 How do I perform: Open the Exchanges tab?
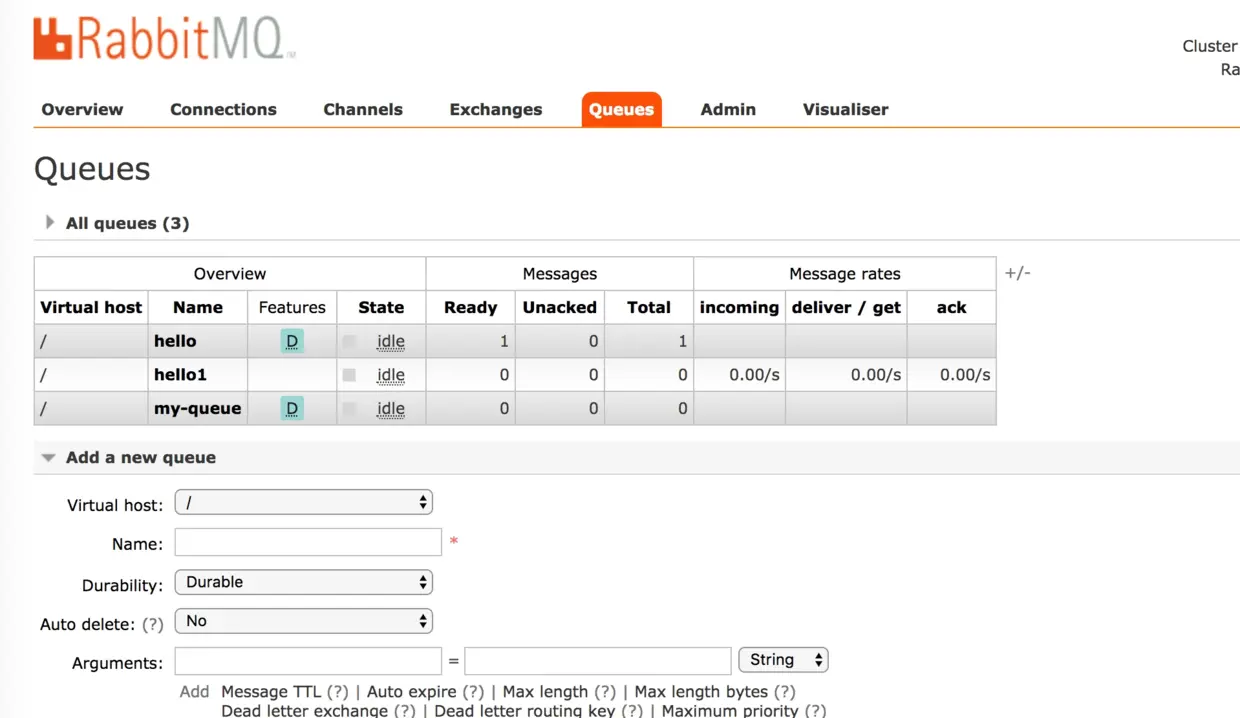tap(496, 110)
